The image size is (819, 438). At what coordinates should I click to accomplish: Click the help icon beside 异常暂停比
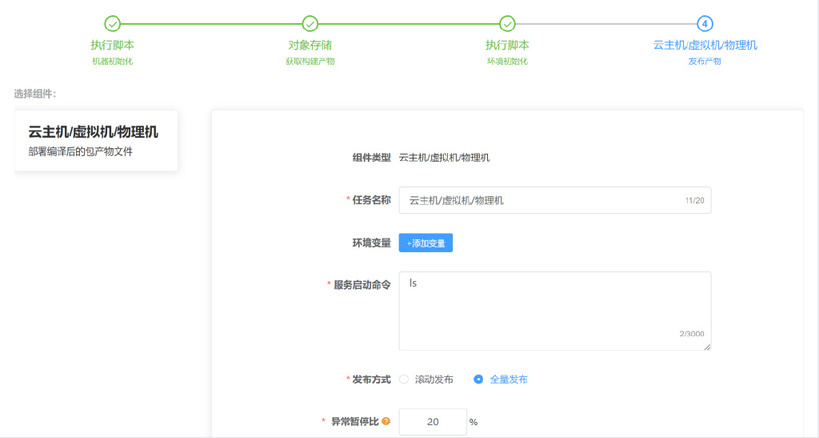386,421
